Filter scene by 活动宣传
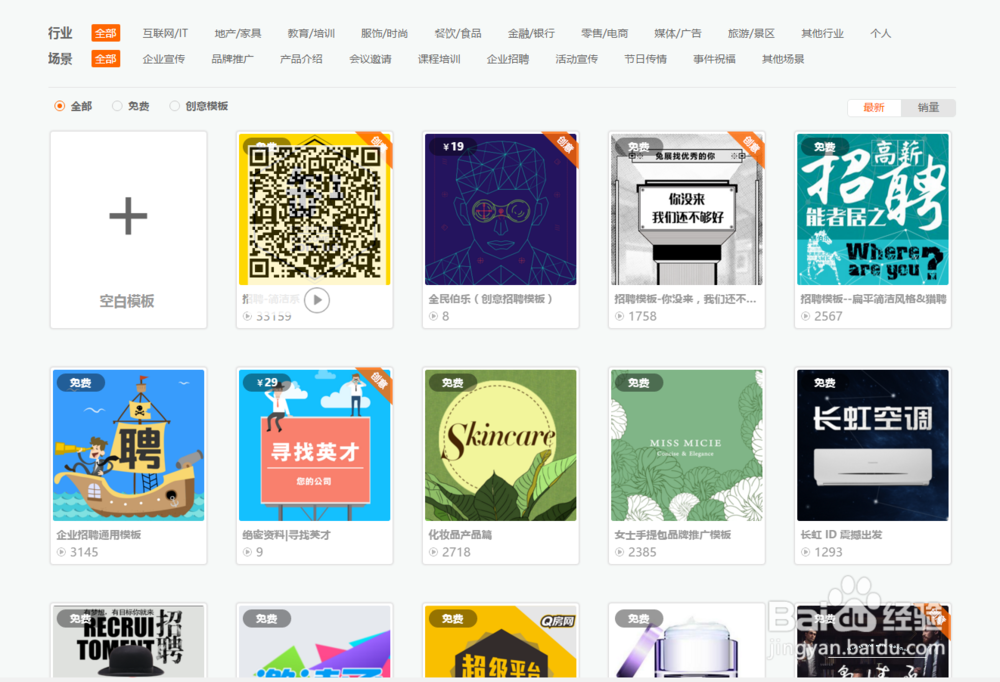This screenshot has height=682, width=1000. pos(577,59)
